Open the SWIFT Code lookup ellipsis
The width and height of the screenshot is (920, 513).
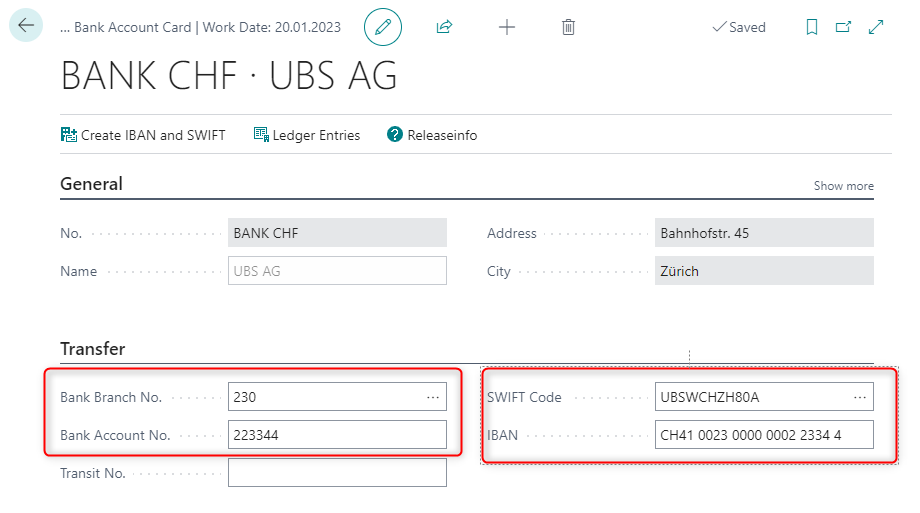tap(859, 397)
